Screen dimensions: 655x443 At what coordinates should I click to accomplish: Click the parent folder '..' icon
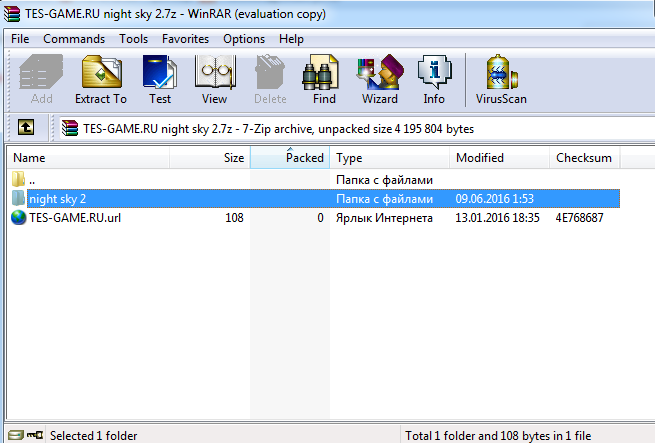coord(18,179)
